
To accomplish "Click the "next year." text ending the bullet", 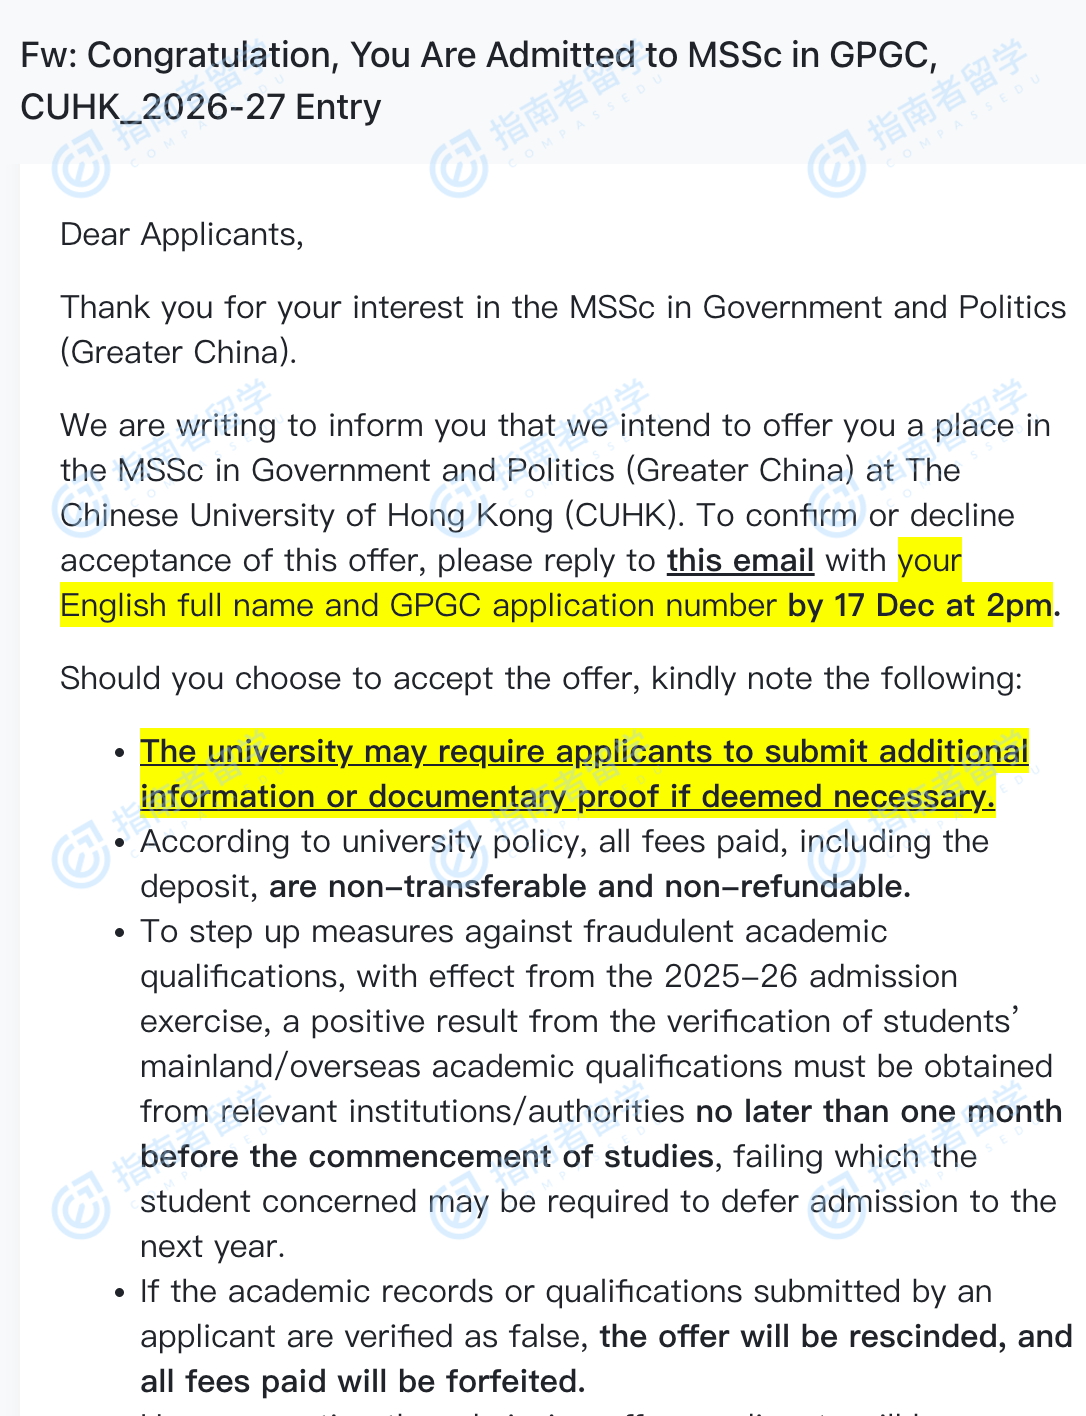I will coord(212,1246).
